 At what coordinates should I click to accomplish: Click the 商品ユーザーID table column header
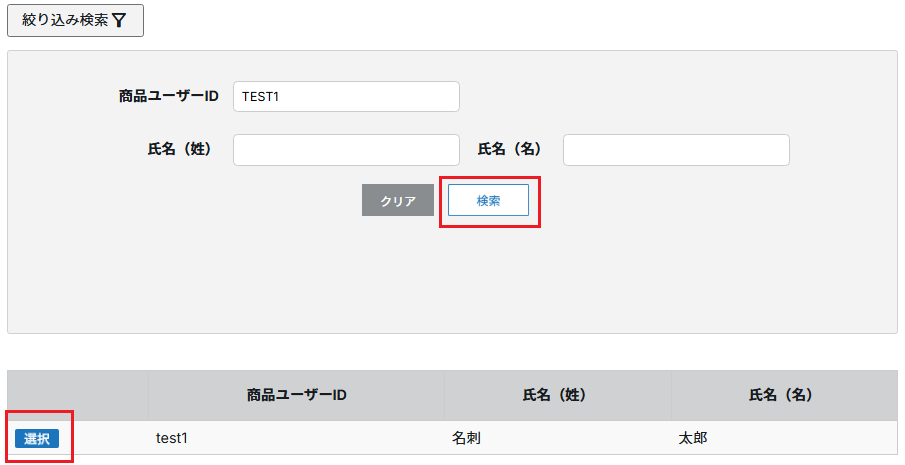297,395
